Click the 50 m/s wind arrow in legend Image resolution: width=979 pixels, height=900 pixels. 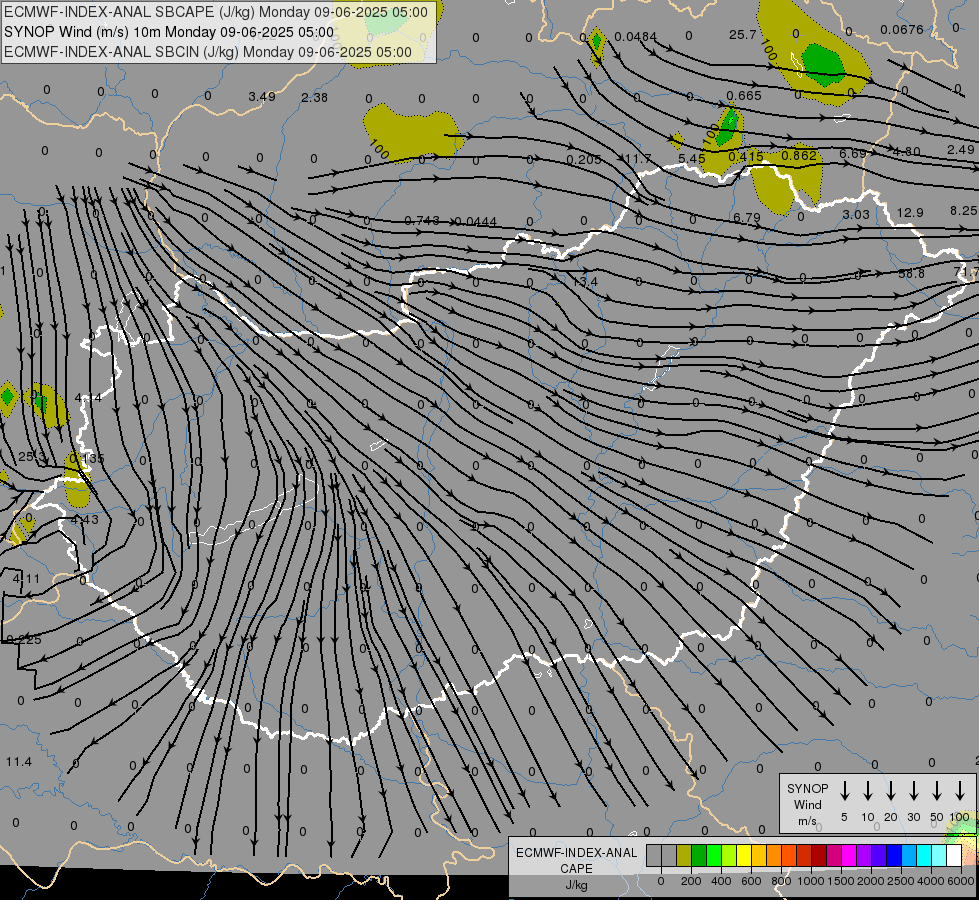click(x=937, y=790)
